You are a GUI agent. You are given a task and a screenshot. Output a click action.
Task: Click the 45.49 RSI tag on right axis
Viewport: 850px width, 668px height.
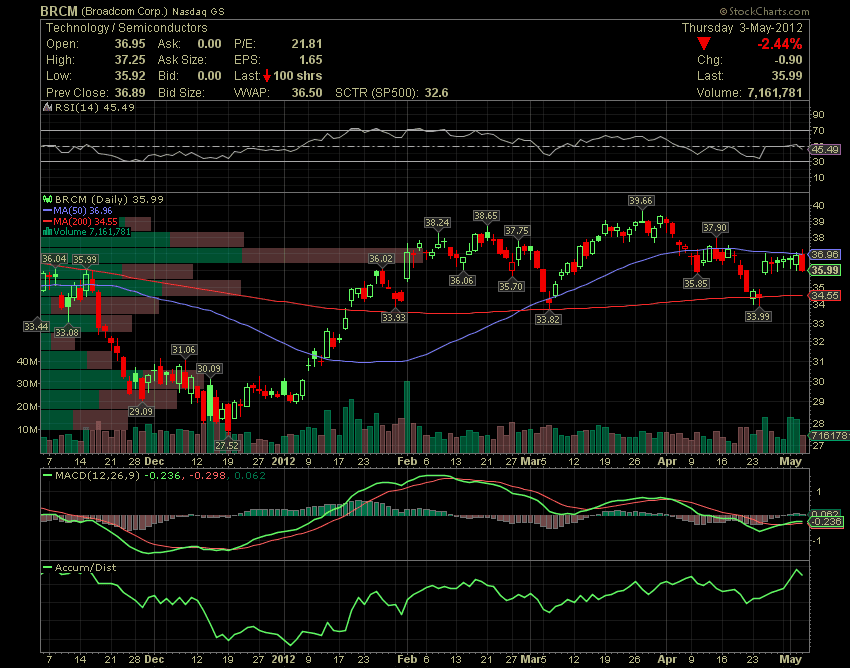point(826,149)
